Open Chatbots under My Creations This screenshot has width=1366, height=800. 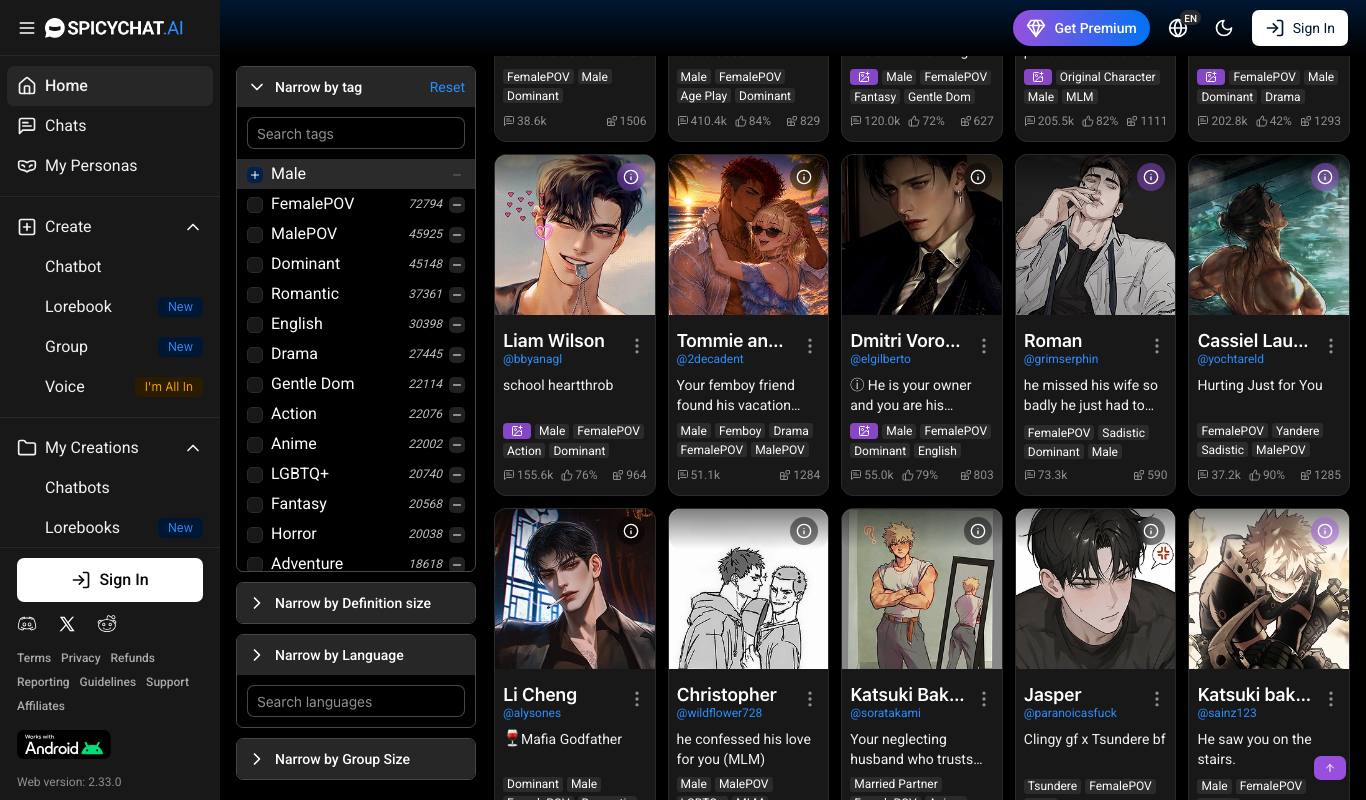(x=77, y=488)
